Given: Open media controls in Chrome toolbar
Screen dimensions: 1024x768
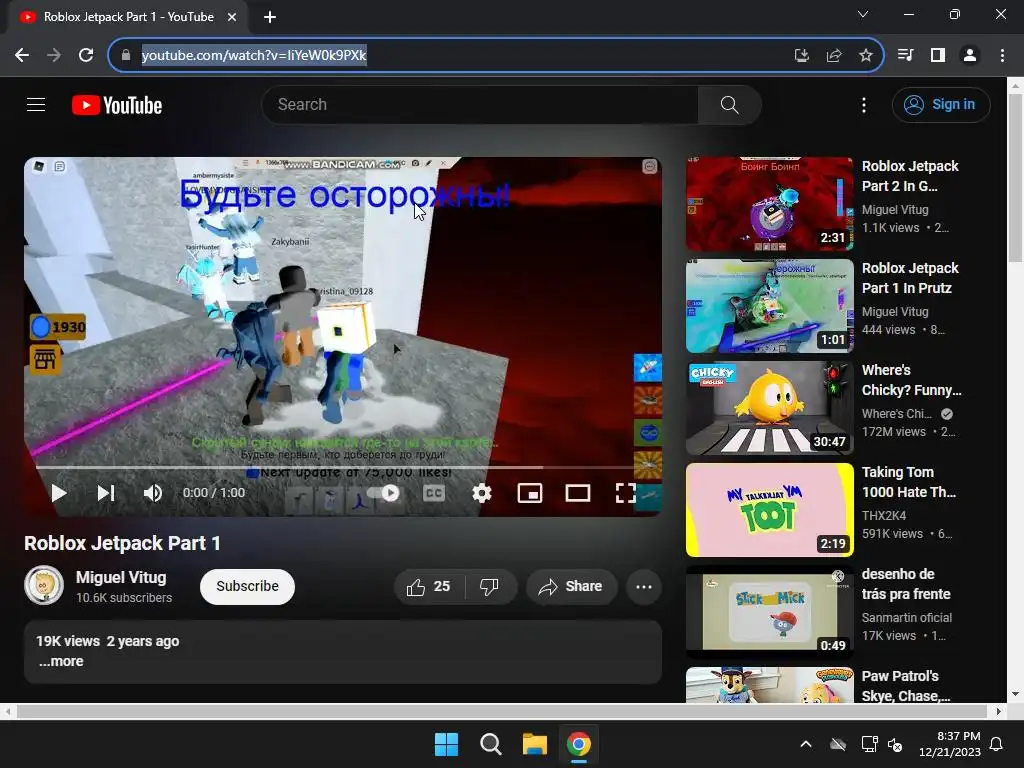Looking at the screenshot, I should (x=905, y=55).
